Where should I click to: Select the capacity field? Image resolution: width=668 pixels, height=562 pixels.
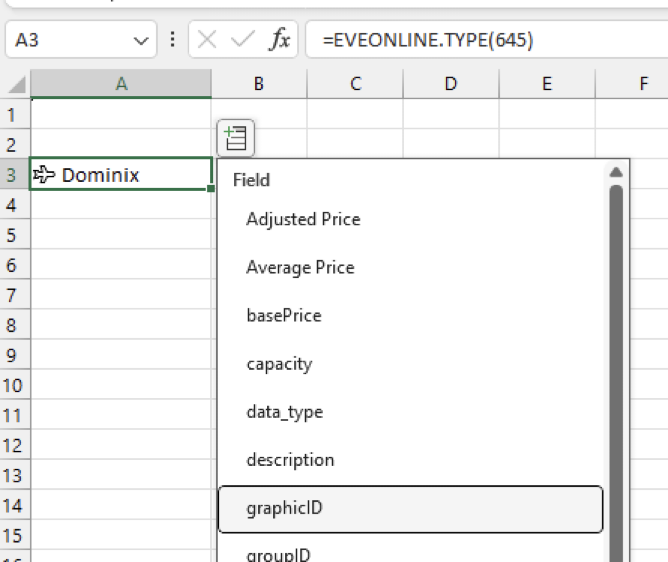tap(411, 364)
